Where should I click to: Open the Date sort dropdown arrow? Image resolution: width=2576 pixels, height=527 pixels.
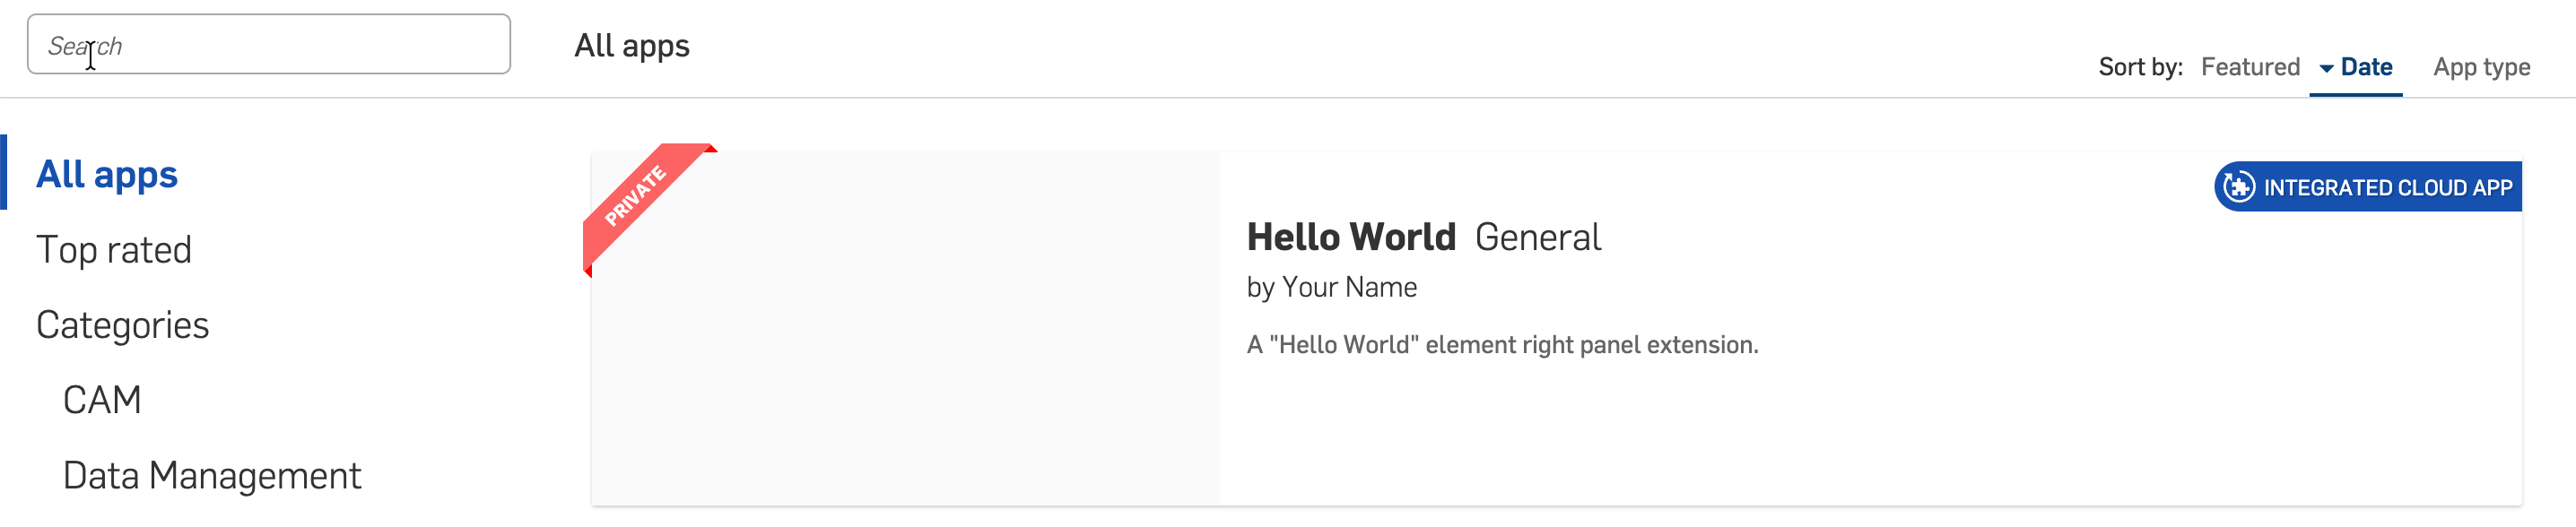tap(2326, 67)
